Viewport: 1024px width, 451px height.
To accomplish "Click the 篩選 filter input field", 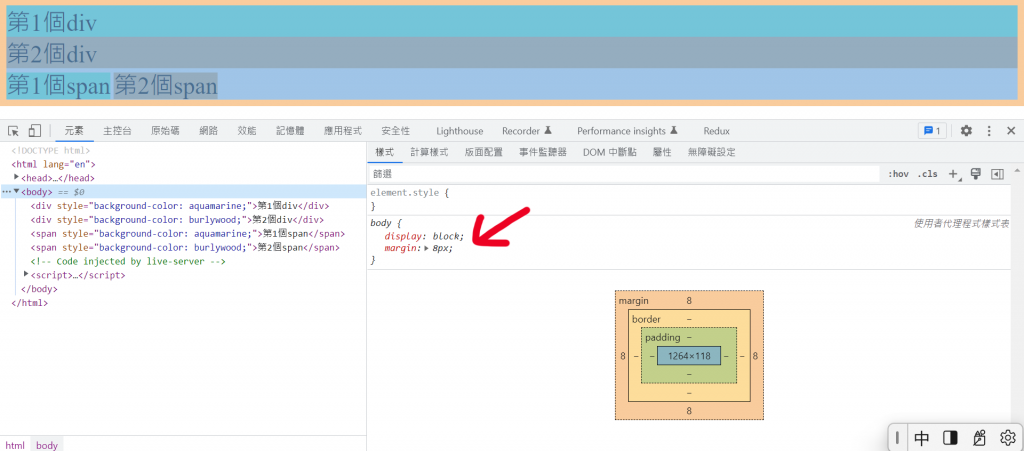I will [625, 174].
